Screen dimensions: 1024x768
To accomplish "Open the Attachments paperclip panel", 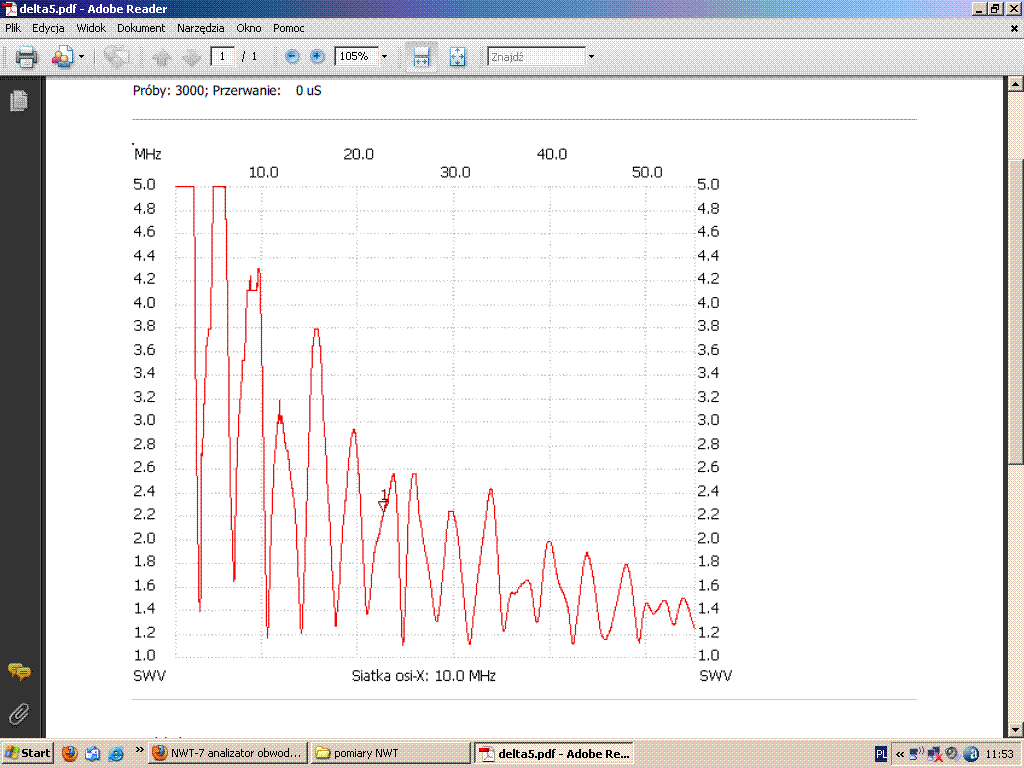I will pyautogui.click(x=18, y=713).
